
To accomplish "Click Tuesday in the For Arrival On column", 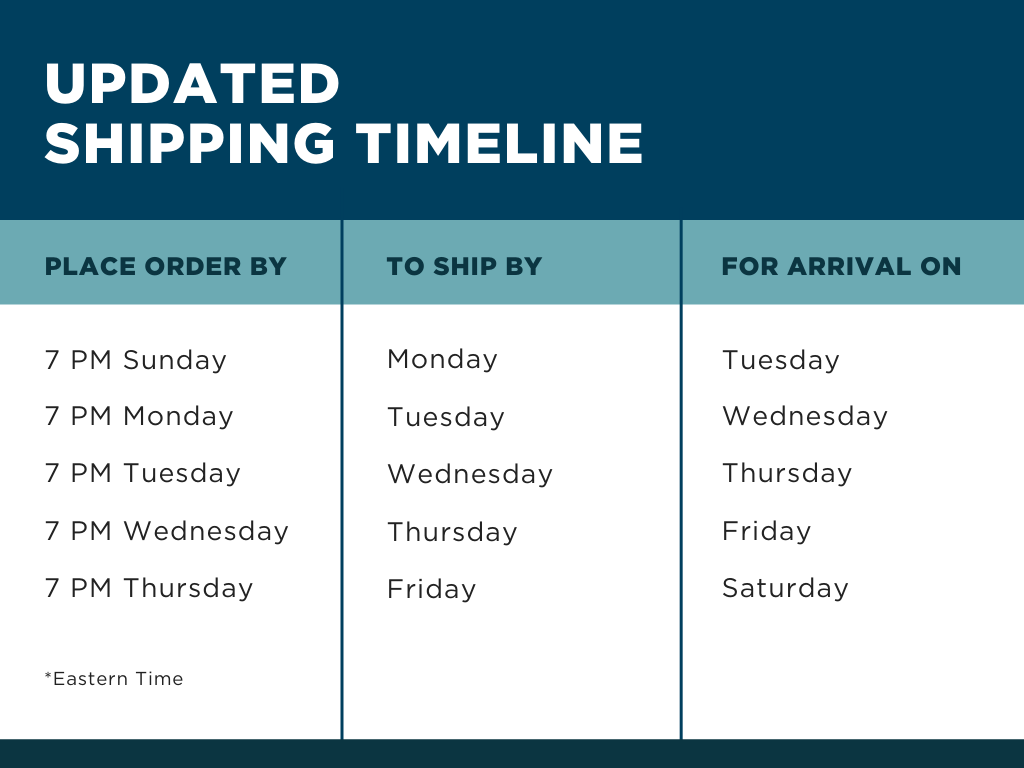I will tap(781, 360).
